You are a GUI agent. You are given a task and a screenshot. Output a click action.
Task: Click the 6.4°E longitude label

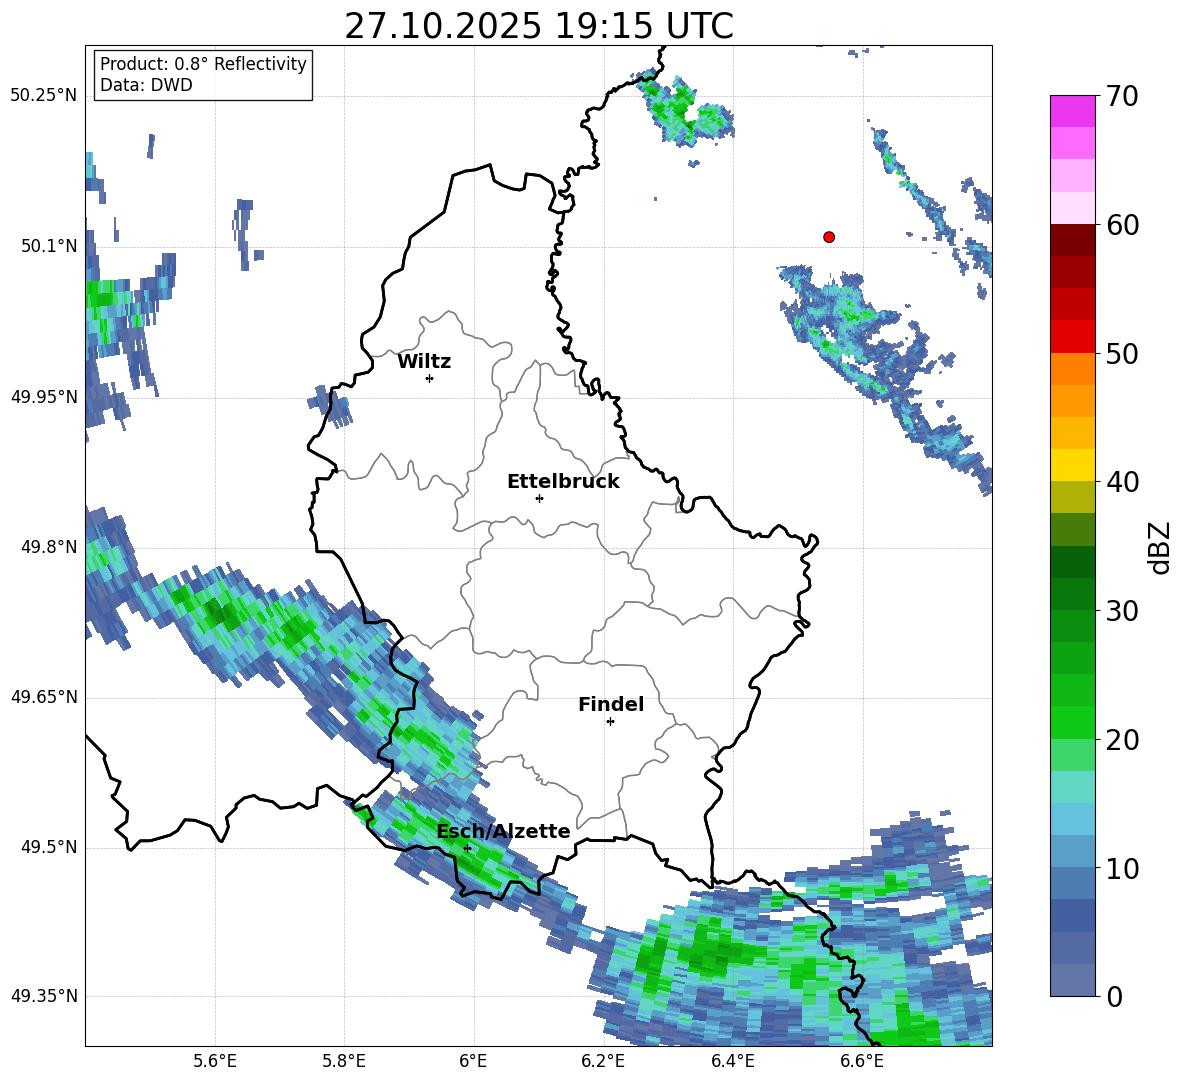click(732, 1061)
